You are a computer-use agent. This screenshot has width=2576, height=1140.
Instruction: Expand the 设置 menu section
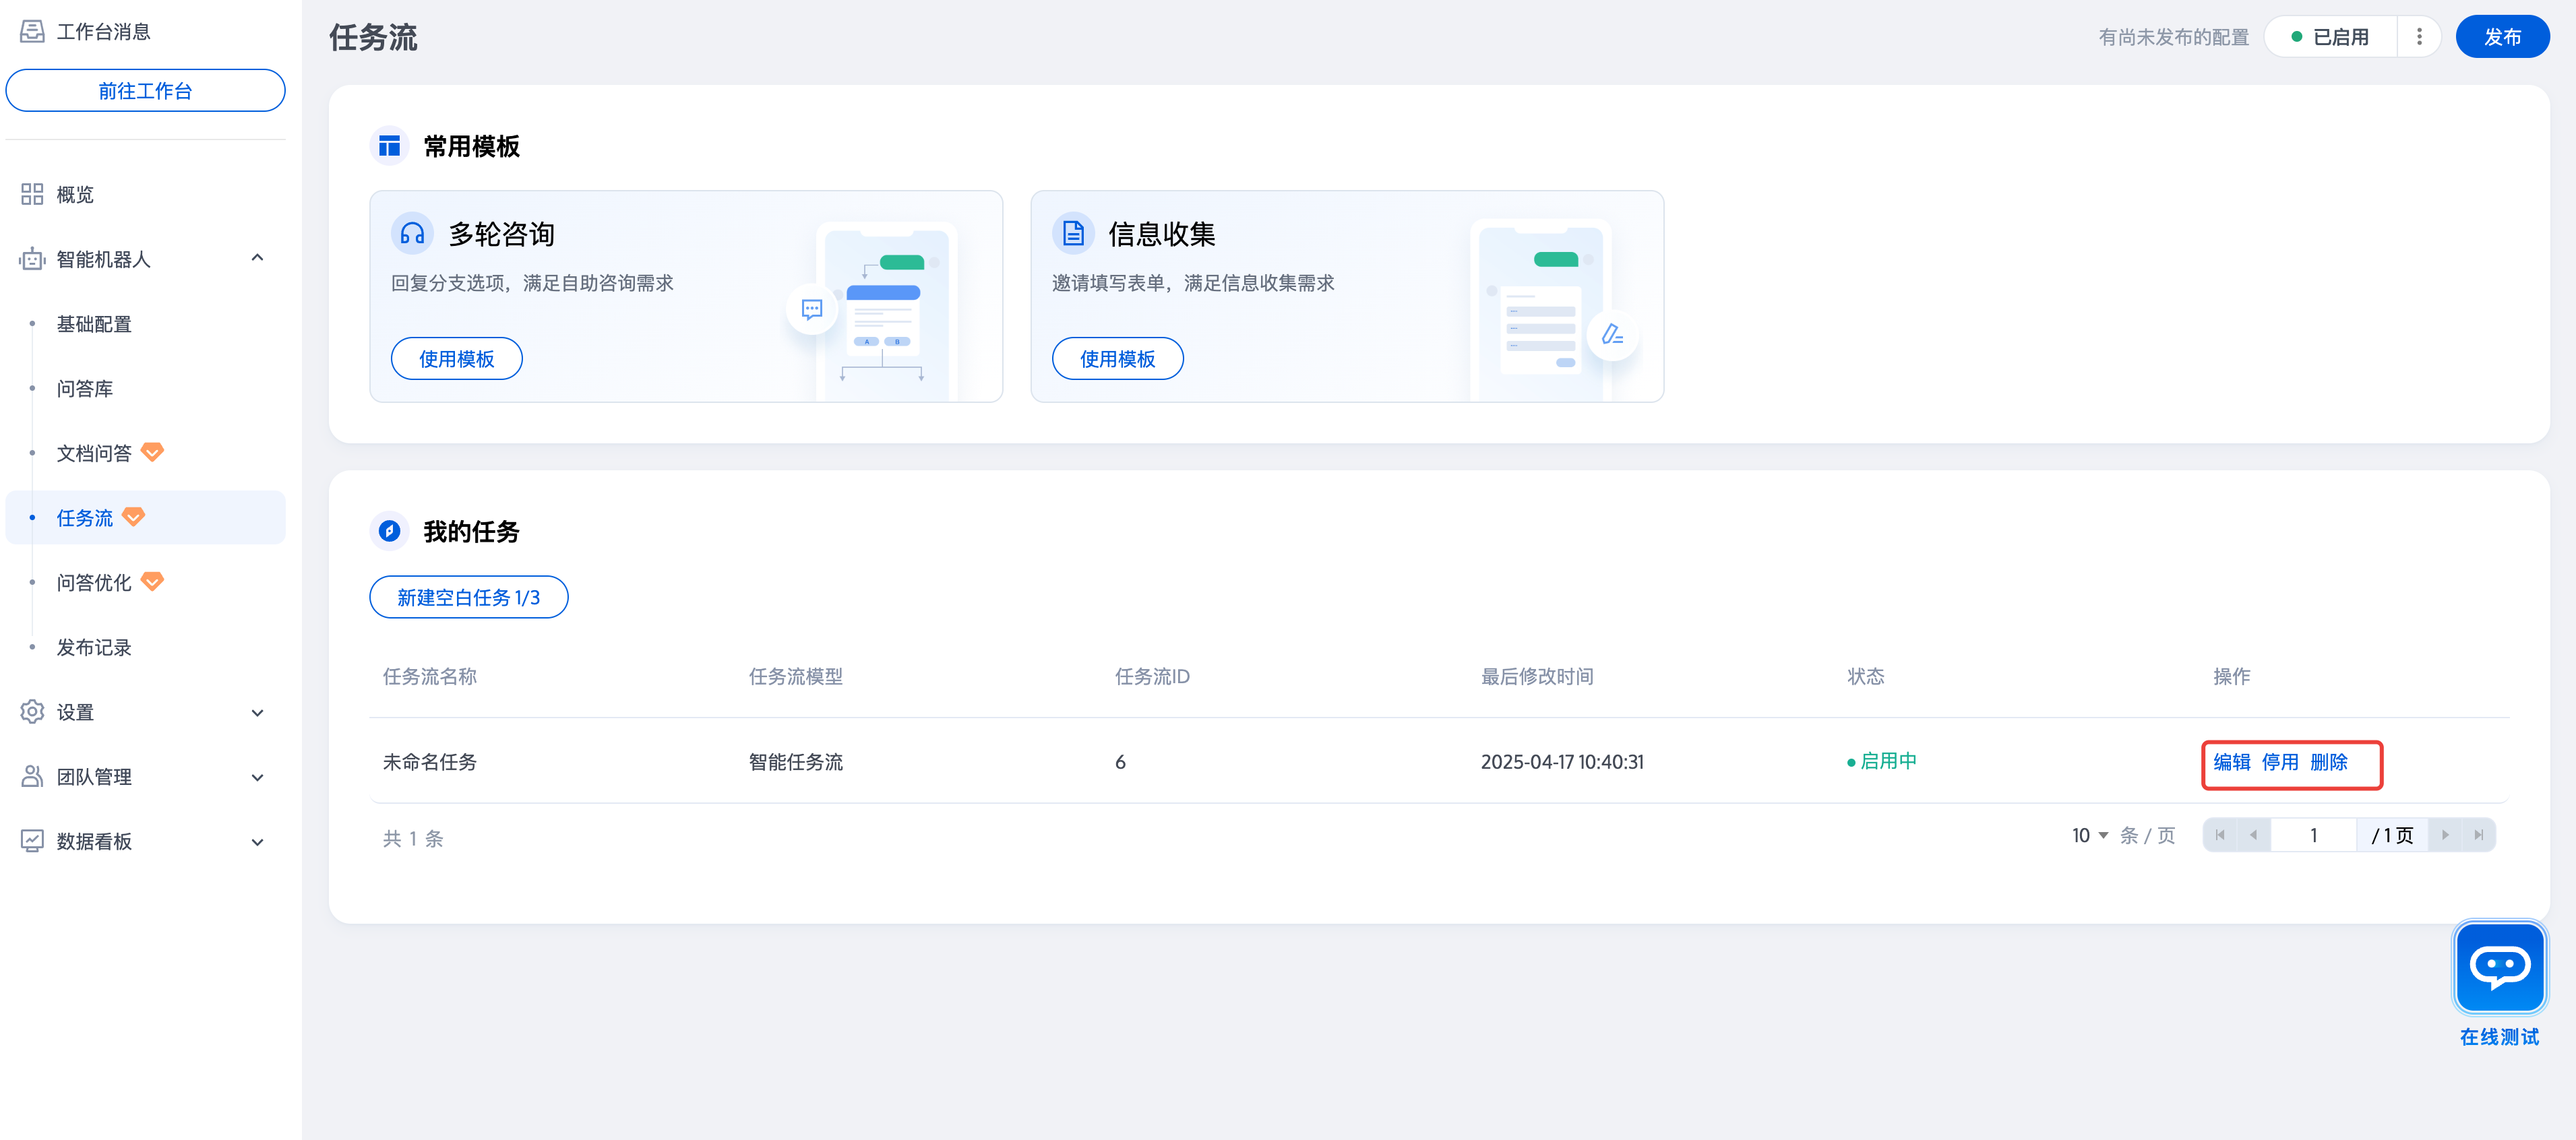(x=257, y=712)
